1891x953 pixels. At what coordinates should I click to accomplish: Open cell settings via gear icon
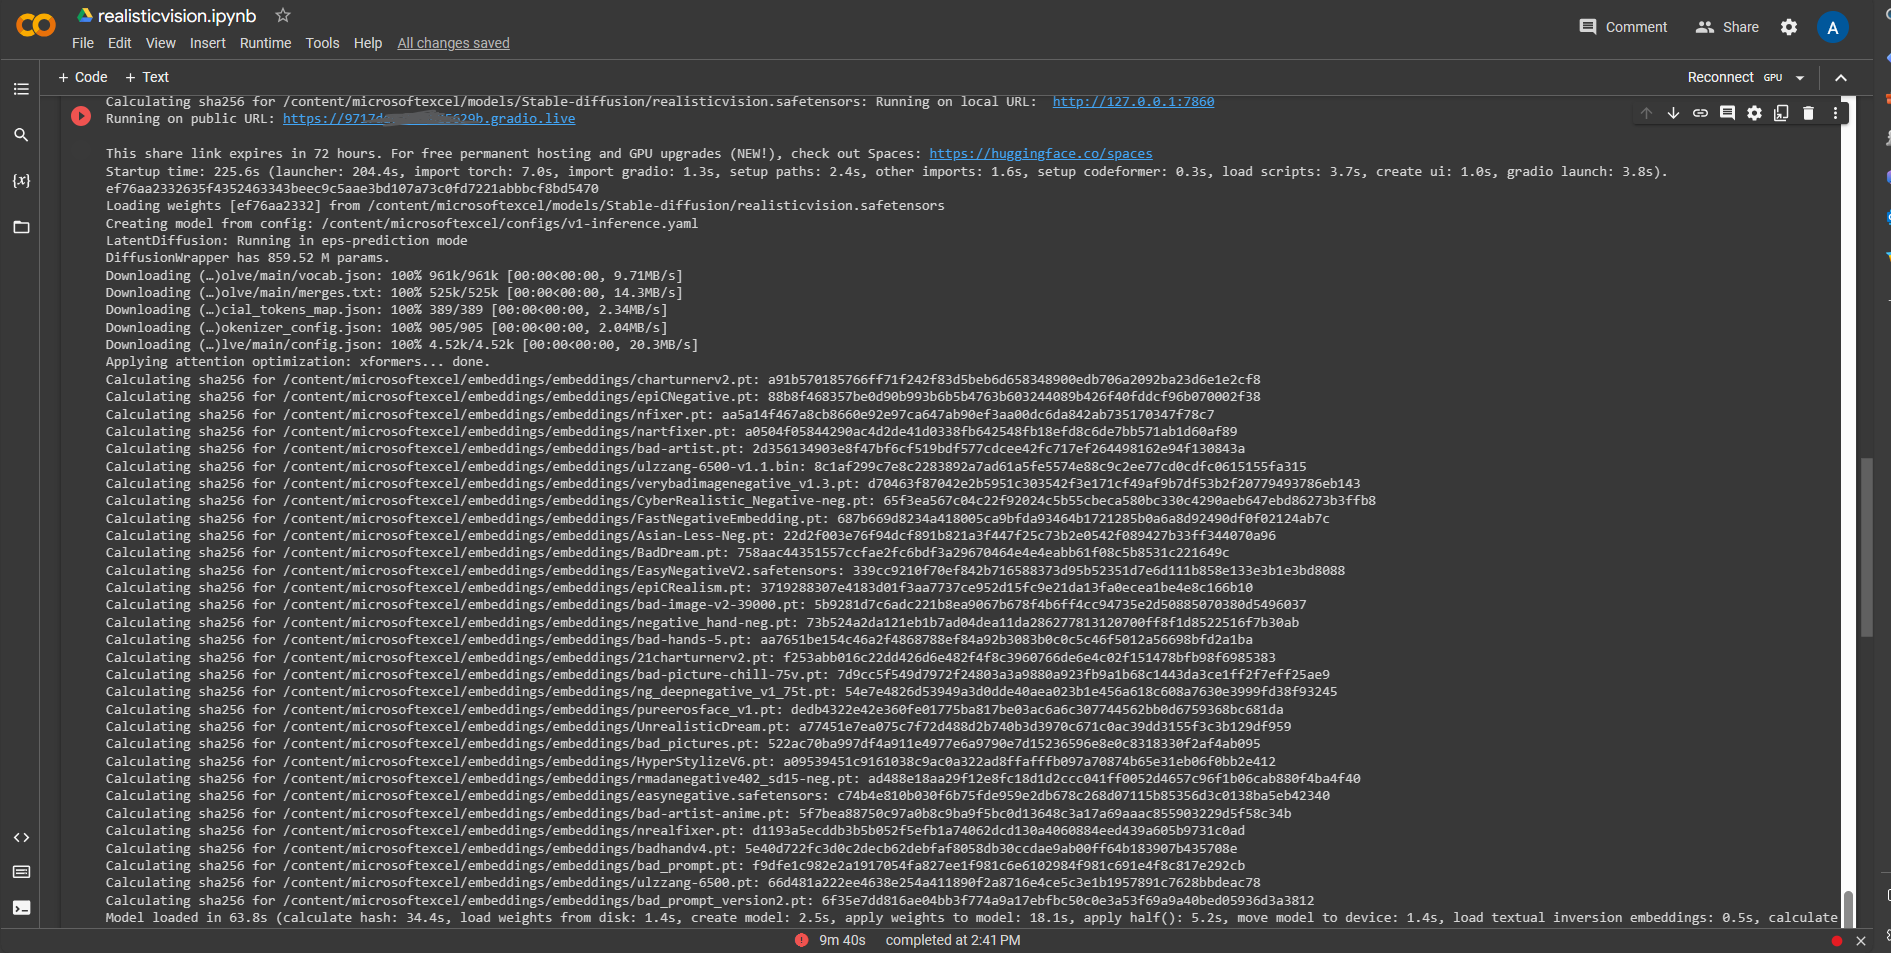(x=1754, y=113)
